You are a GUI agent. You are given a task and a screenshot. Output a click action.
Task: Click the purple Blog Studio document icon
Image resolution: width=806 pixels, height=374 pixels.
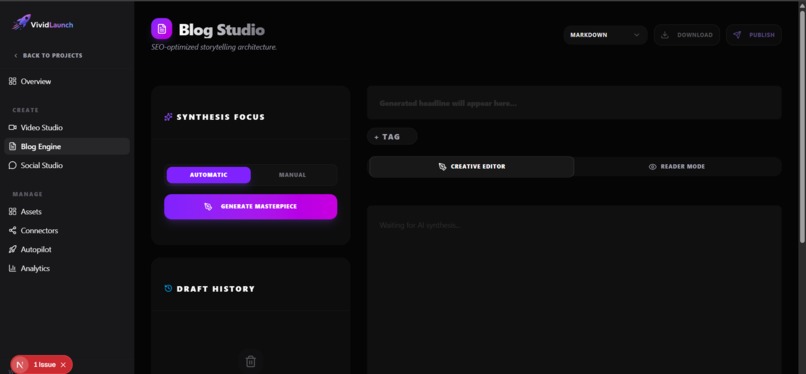click(161, 29)
